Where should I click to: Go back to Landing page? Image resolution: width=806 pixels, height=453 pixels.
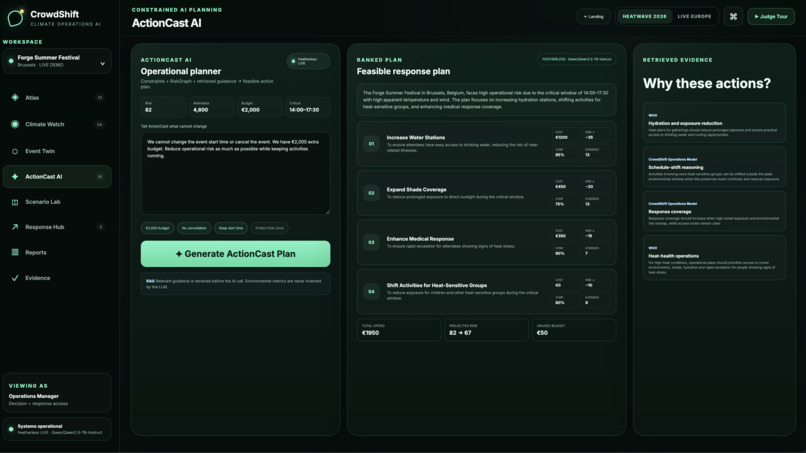[593, 16]
